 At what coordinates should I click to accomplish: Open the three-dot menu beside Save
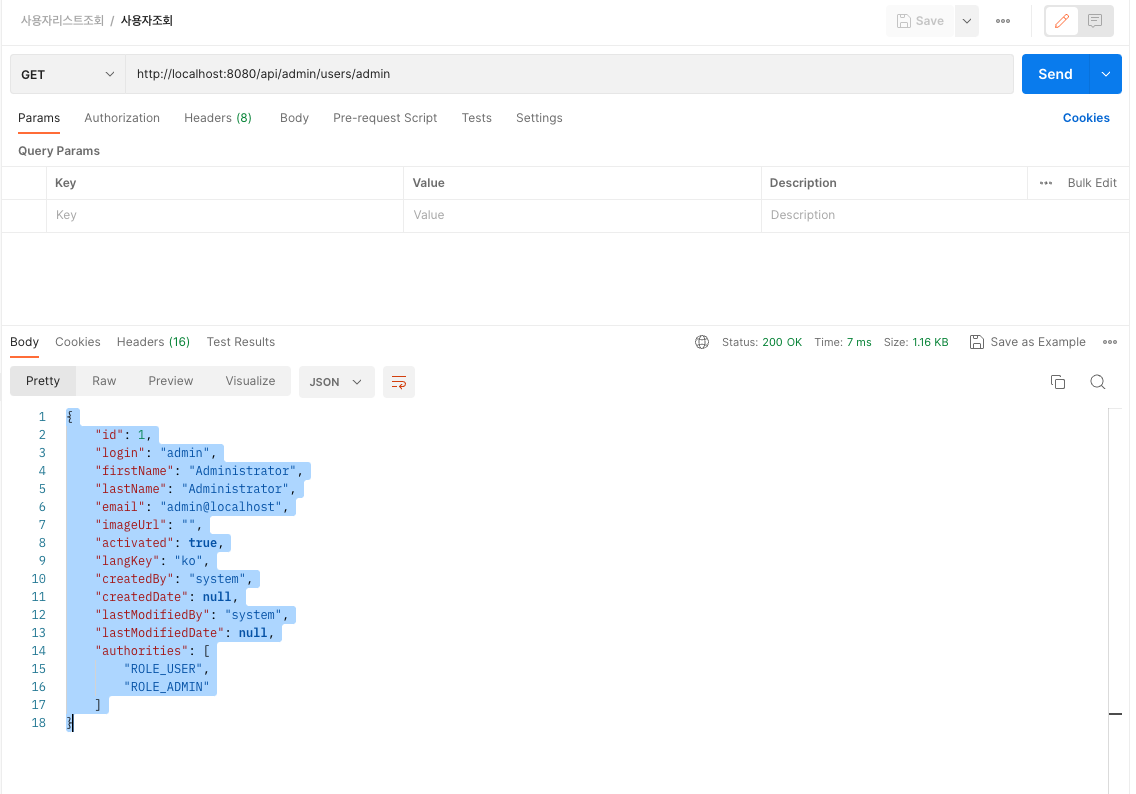coord(1003,21)
